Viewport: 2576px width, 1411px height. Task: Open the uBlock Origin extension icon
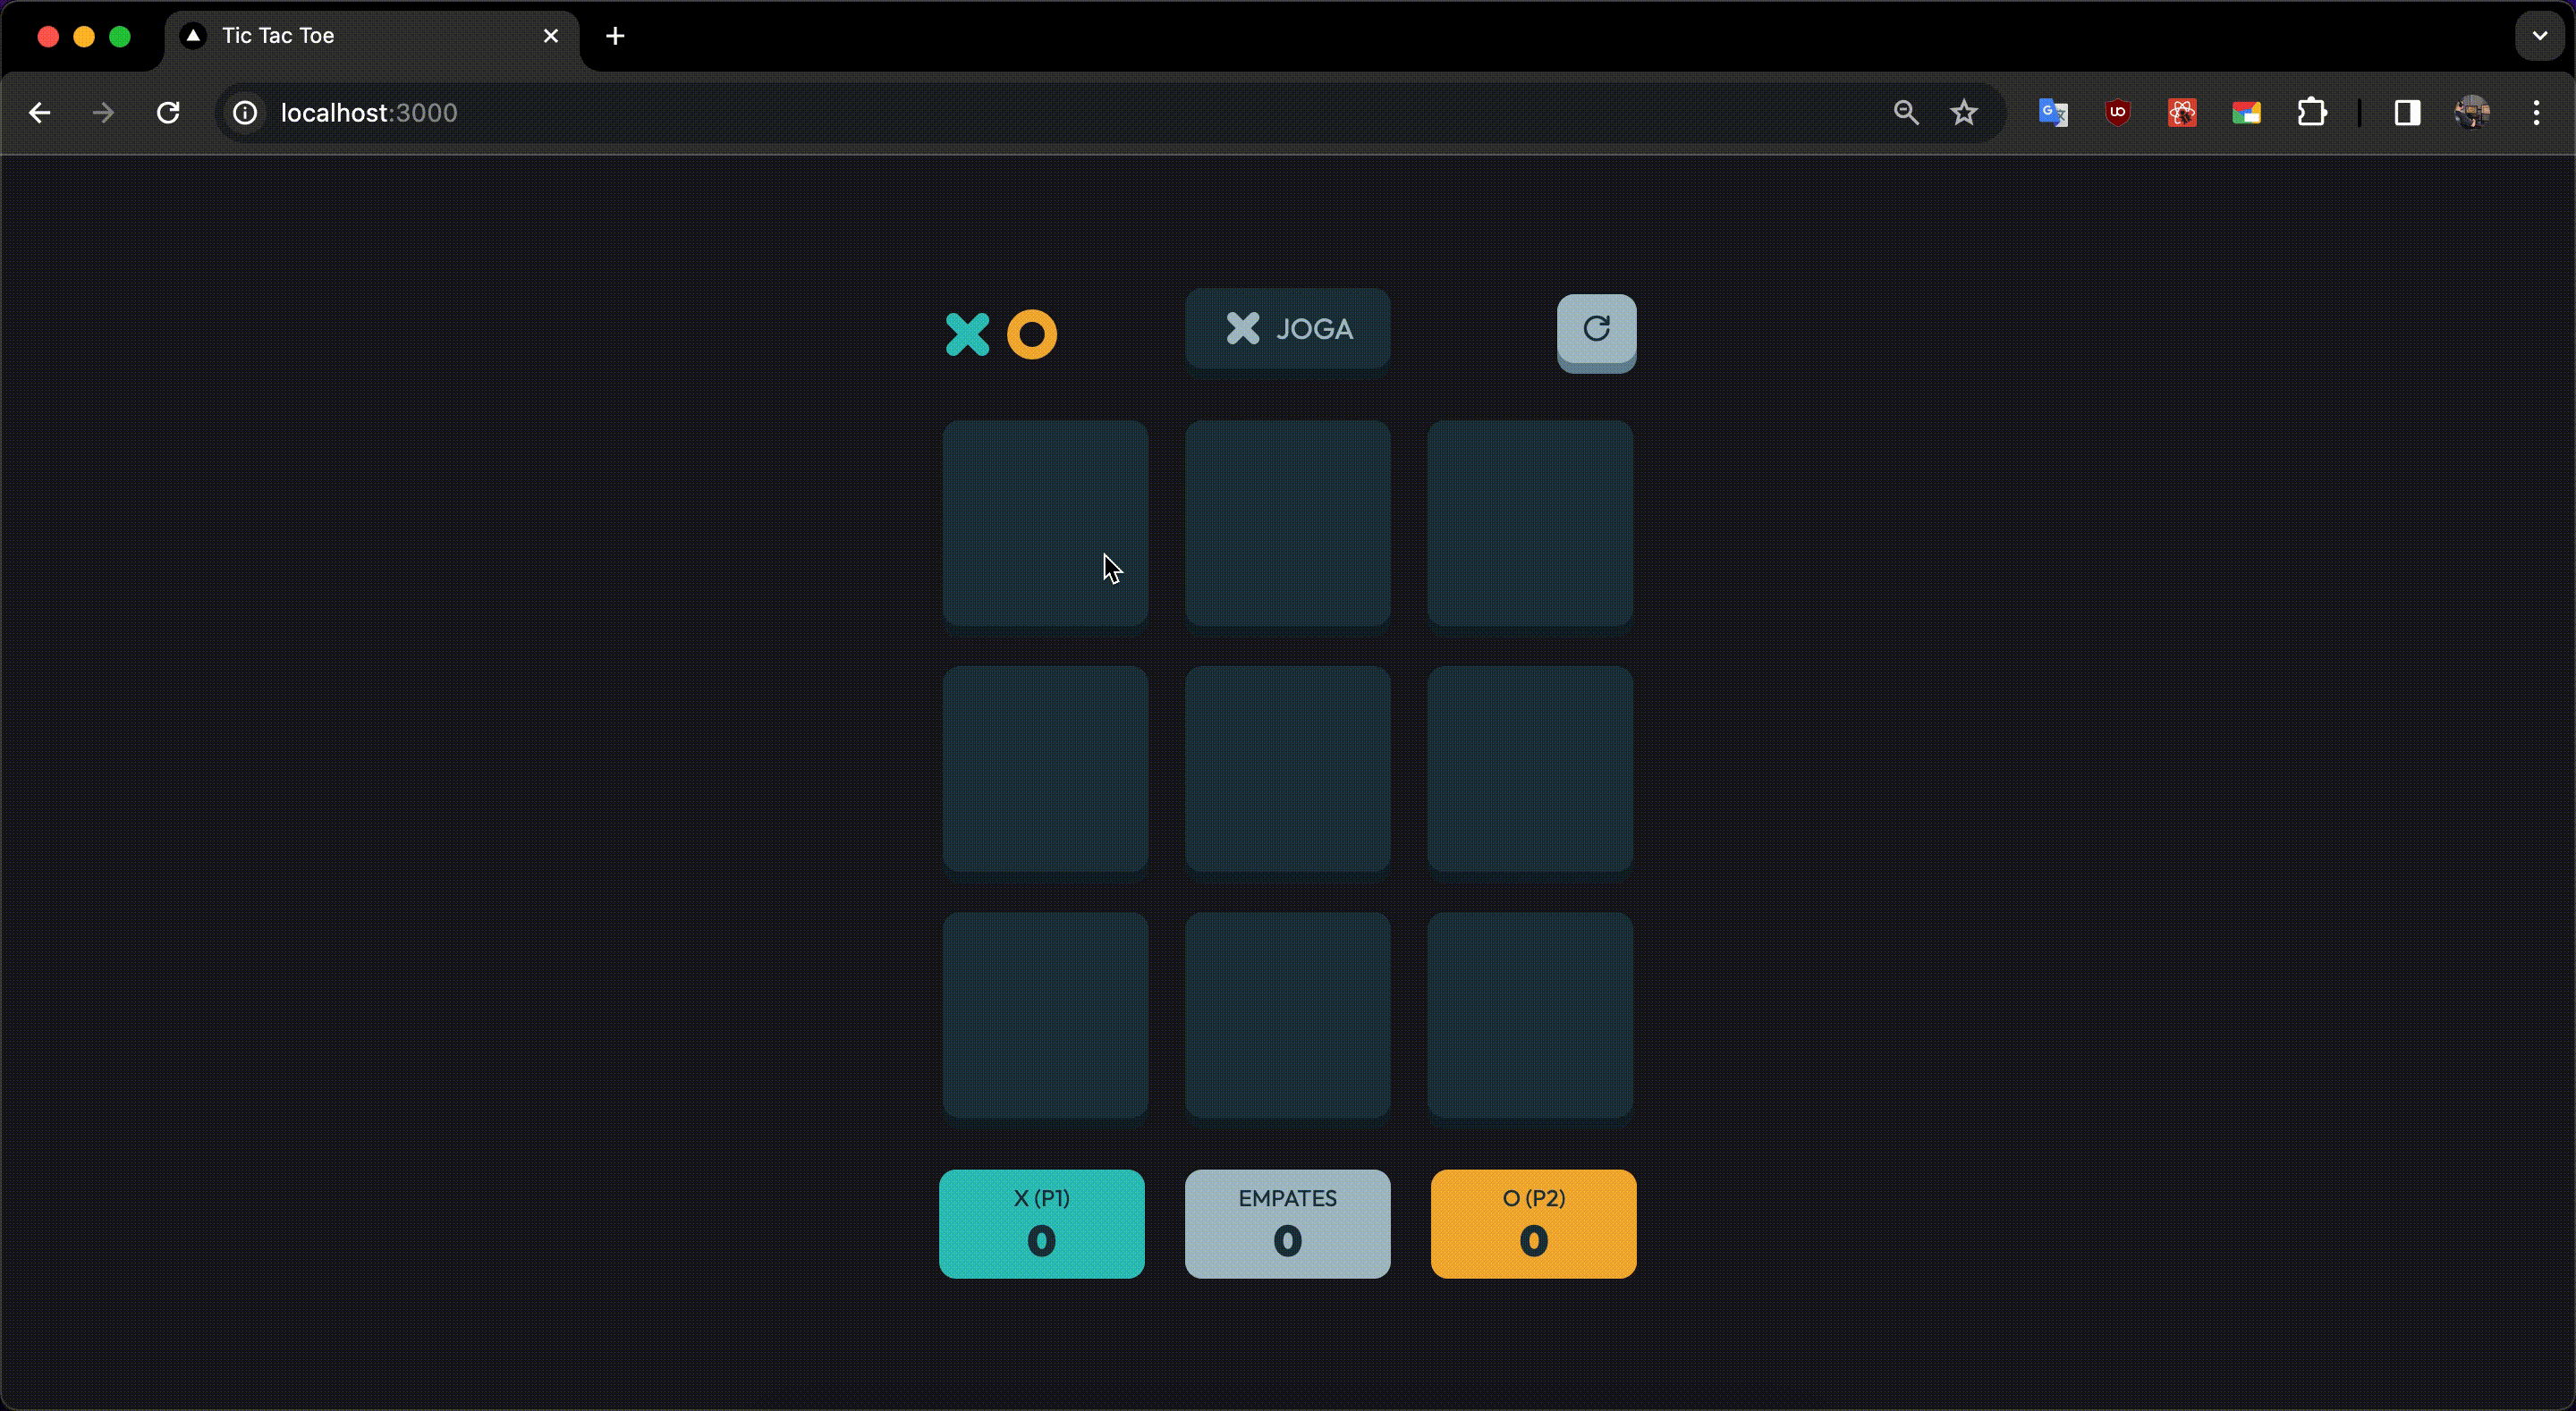pyautogui.click(x=2117, y=113)
